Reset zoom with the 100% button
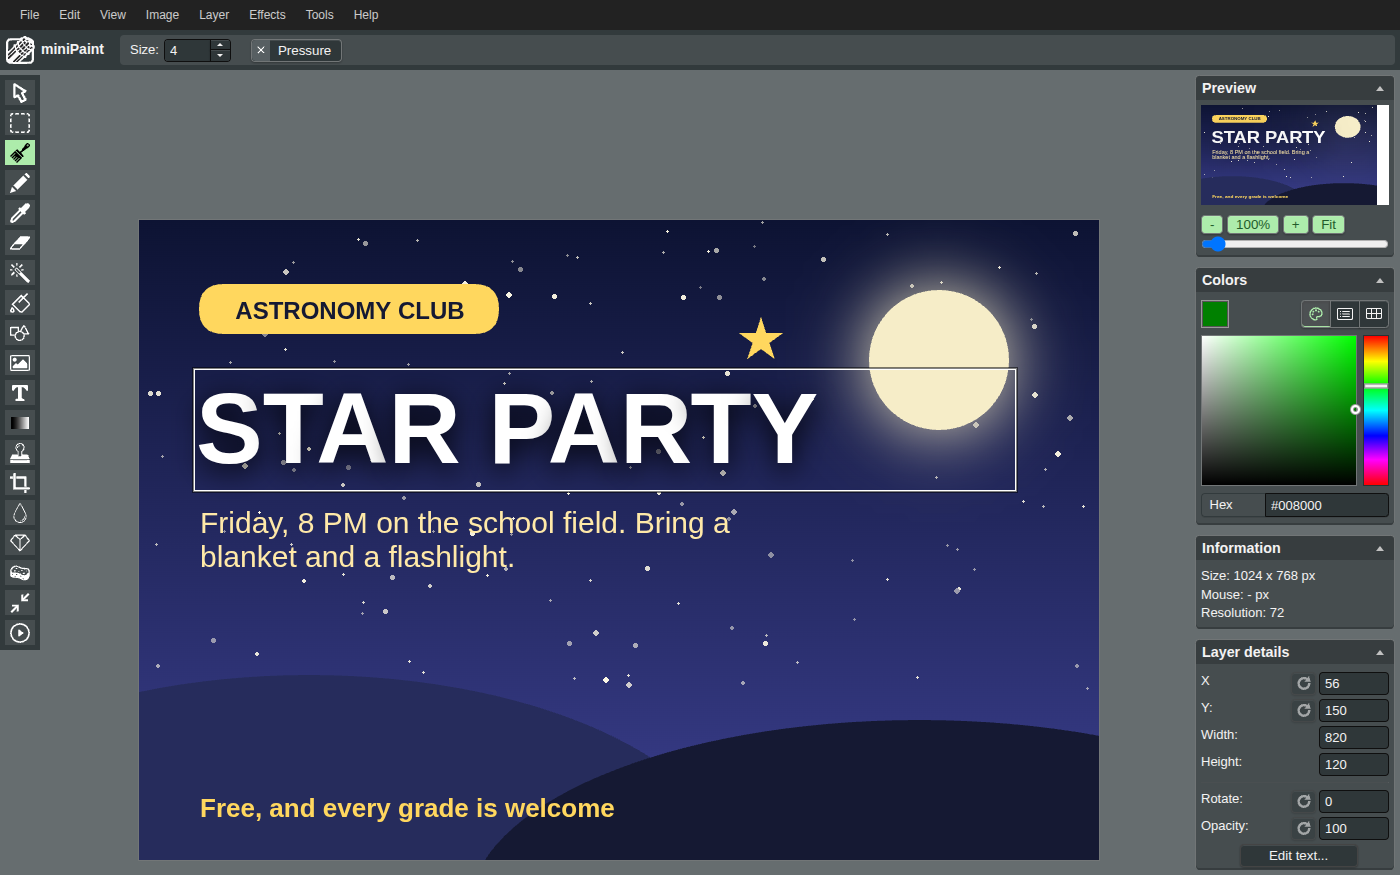Viewport: 1400px width, 875px height. (x=1253, y=225)
